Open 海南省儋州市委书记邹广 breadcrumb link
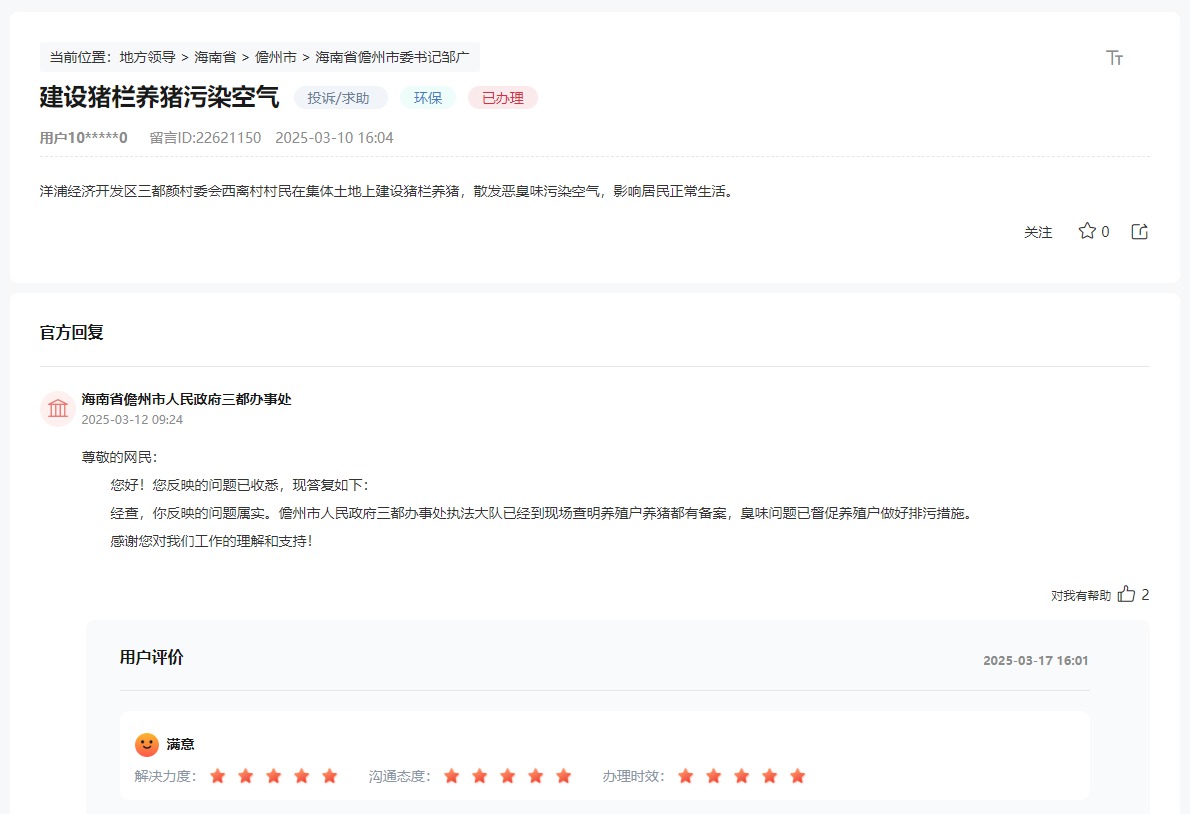 (392, 57)
